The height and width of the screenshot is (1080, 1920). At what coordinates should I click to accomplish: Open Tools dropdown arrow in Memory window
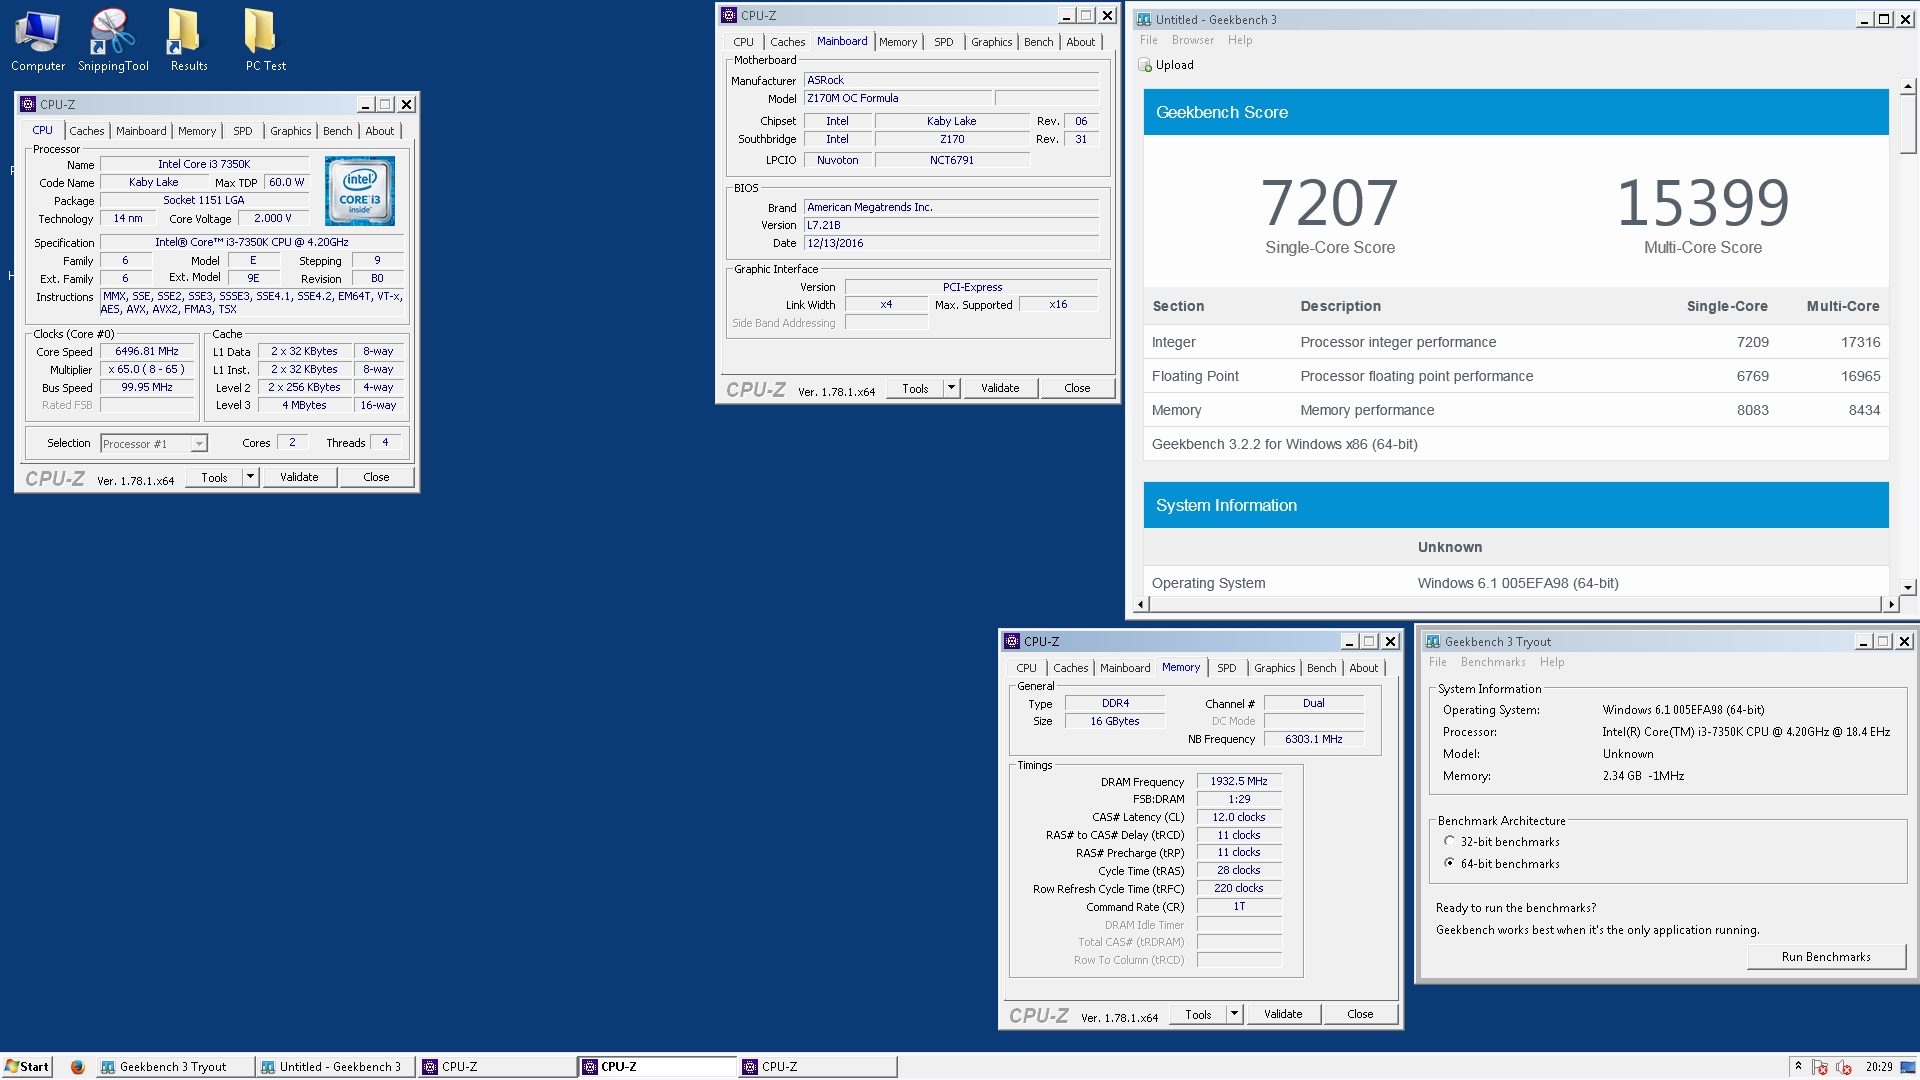click(x=1234, y=1014)
